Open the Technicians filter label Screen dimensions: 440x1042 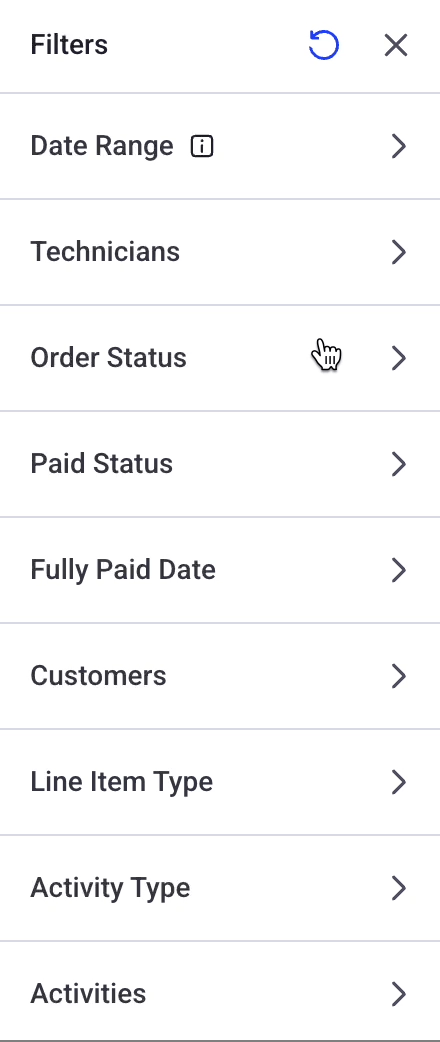pyautogui.click(x=105, y=252)
